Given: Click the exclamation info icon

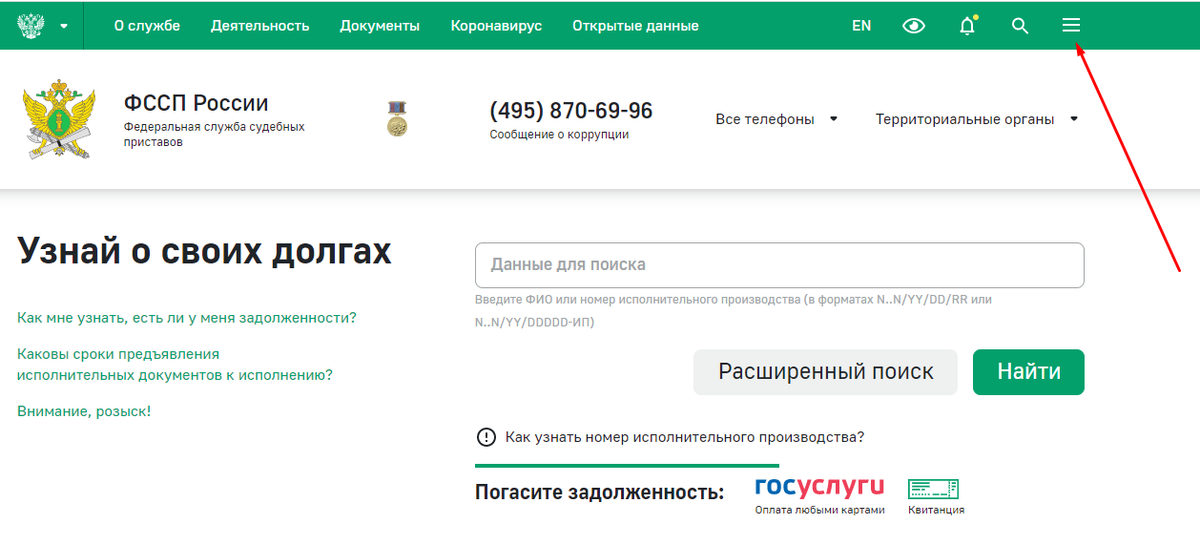Looking at the screenshot, I should [486, 437].
